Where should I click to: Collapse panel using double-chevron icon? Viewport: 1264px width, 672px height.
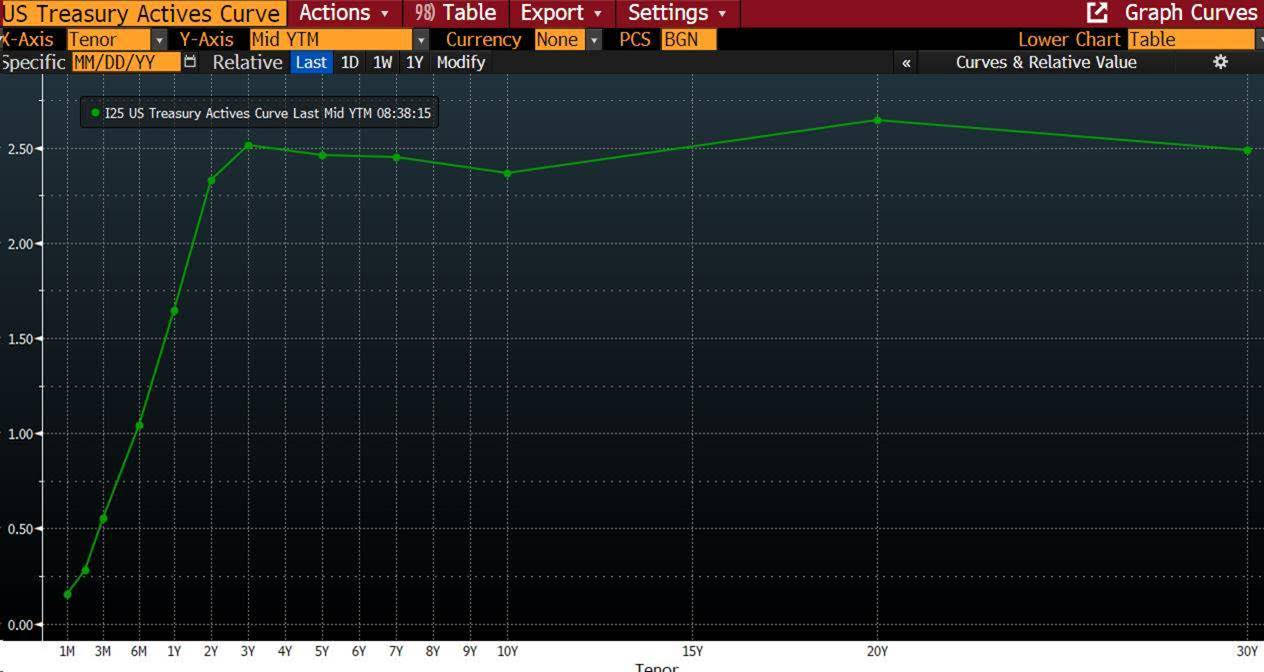[906, 62]
